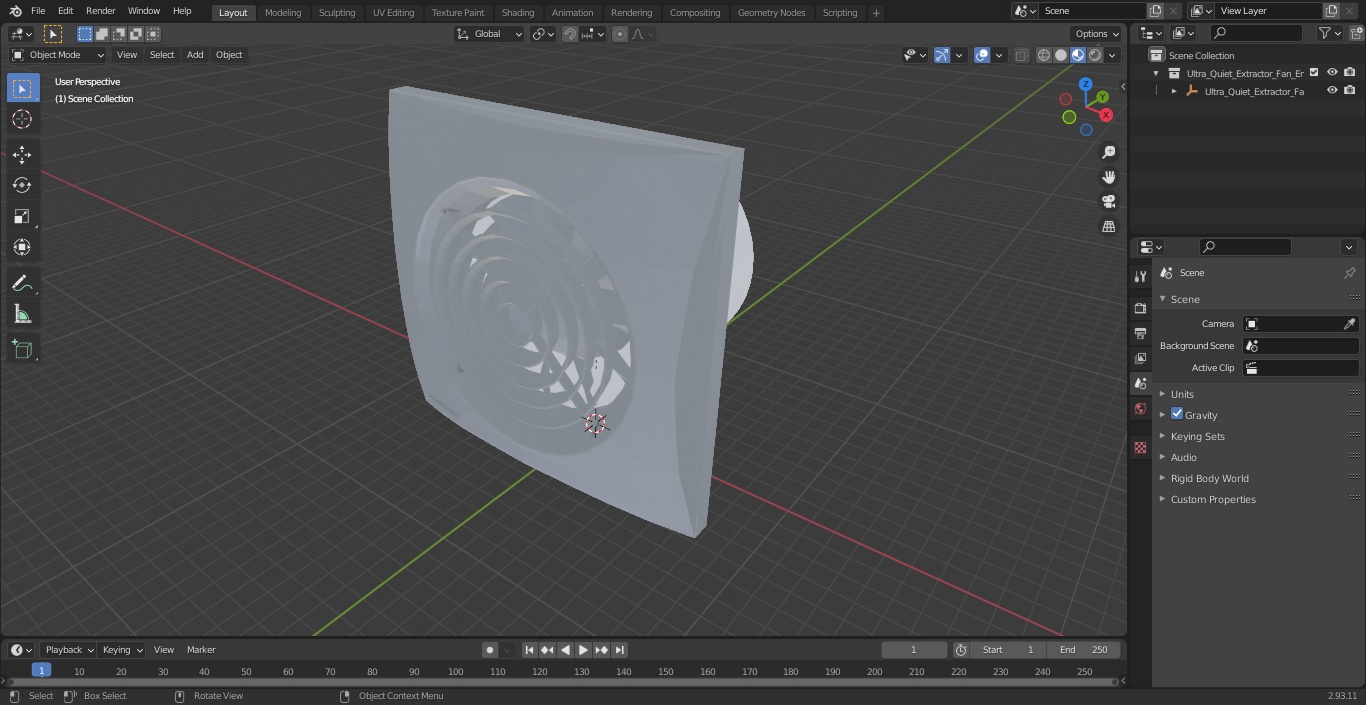1366x705 pixels.
Task: Click the new scene icon beside Scene field
Action: point(1155,11)
